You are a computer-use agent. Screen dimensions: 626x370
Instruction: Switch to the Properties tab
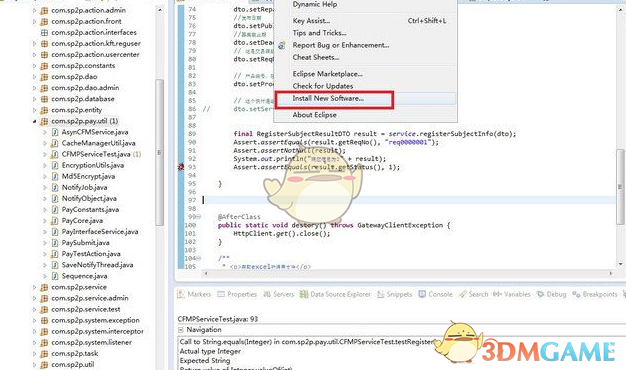(242, 294)
